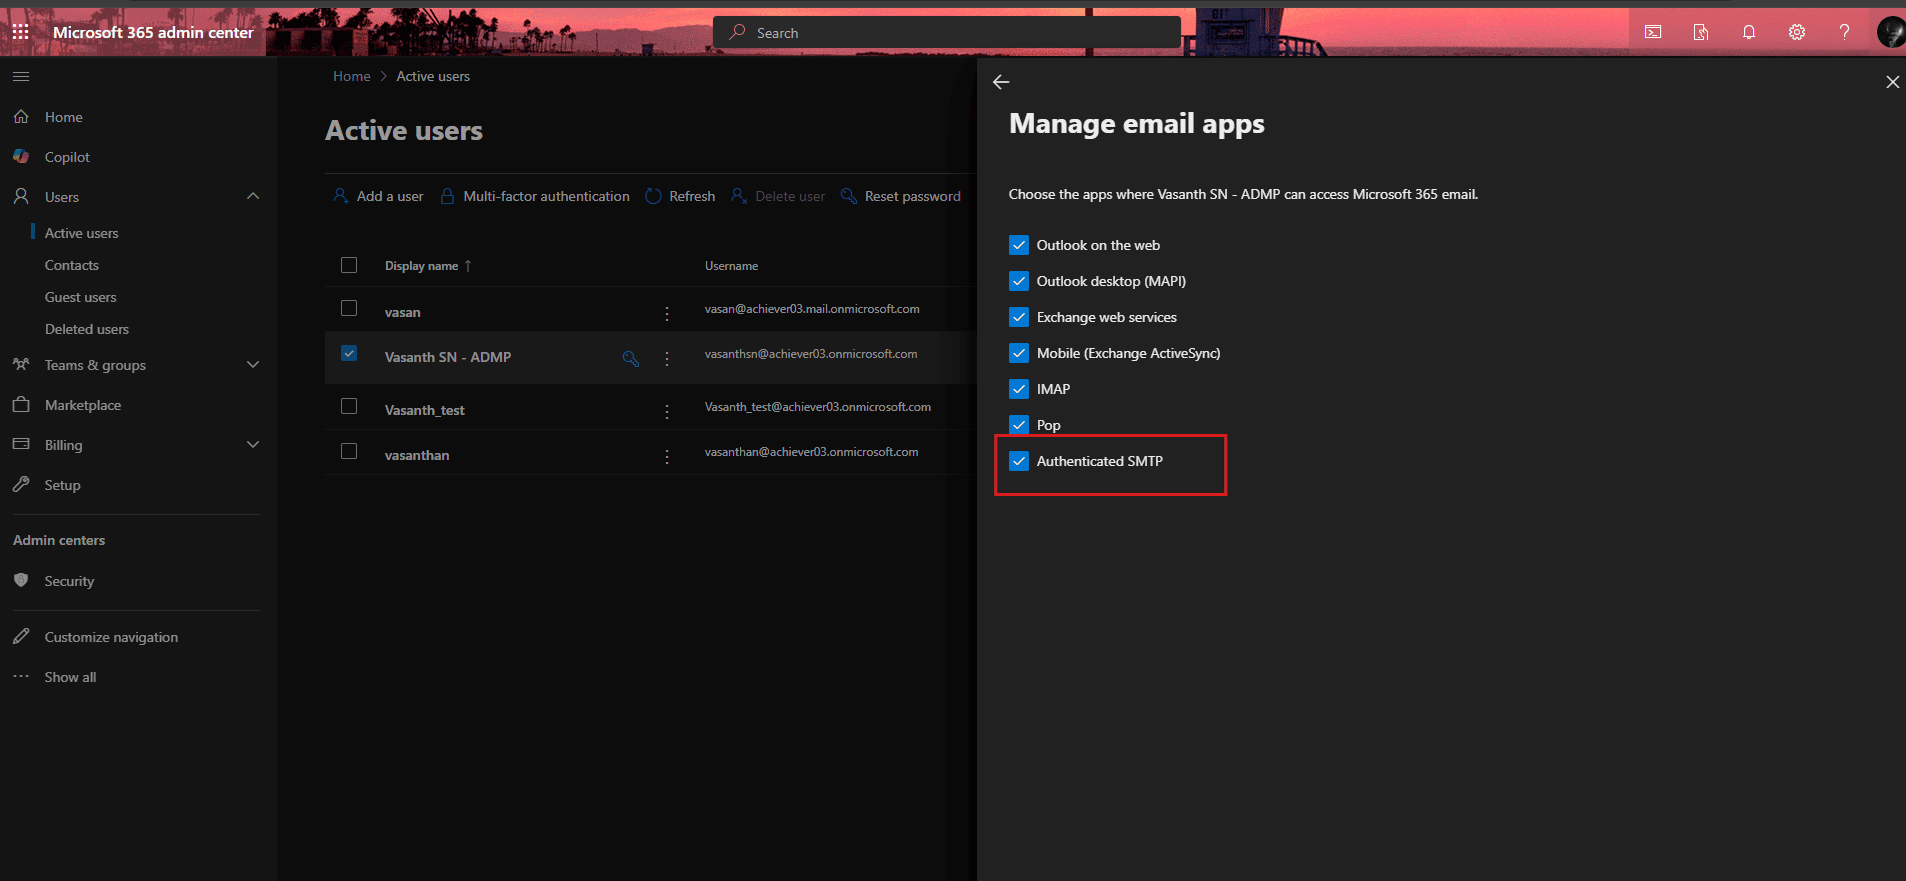Go to Marketplace in navigation
This screenshot has width=1906, height=881.
pyautogui.click(x=82, y=405)
